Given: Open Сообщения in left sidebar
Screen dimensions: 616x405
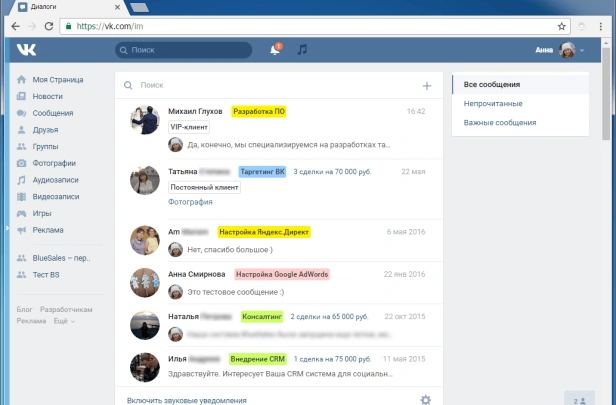Looking at the screenshot, I should pyautogui.click(x=52, y=113).
